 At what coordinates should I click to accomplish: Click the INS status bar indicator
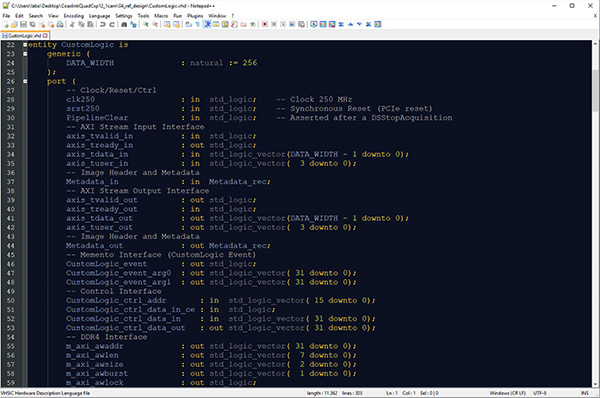[585, 393]
